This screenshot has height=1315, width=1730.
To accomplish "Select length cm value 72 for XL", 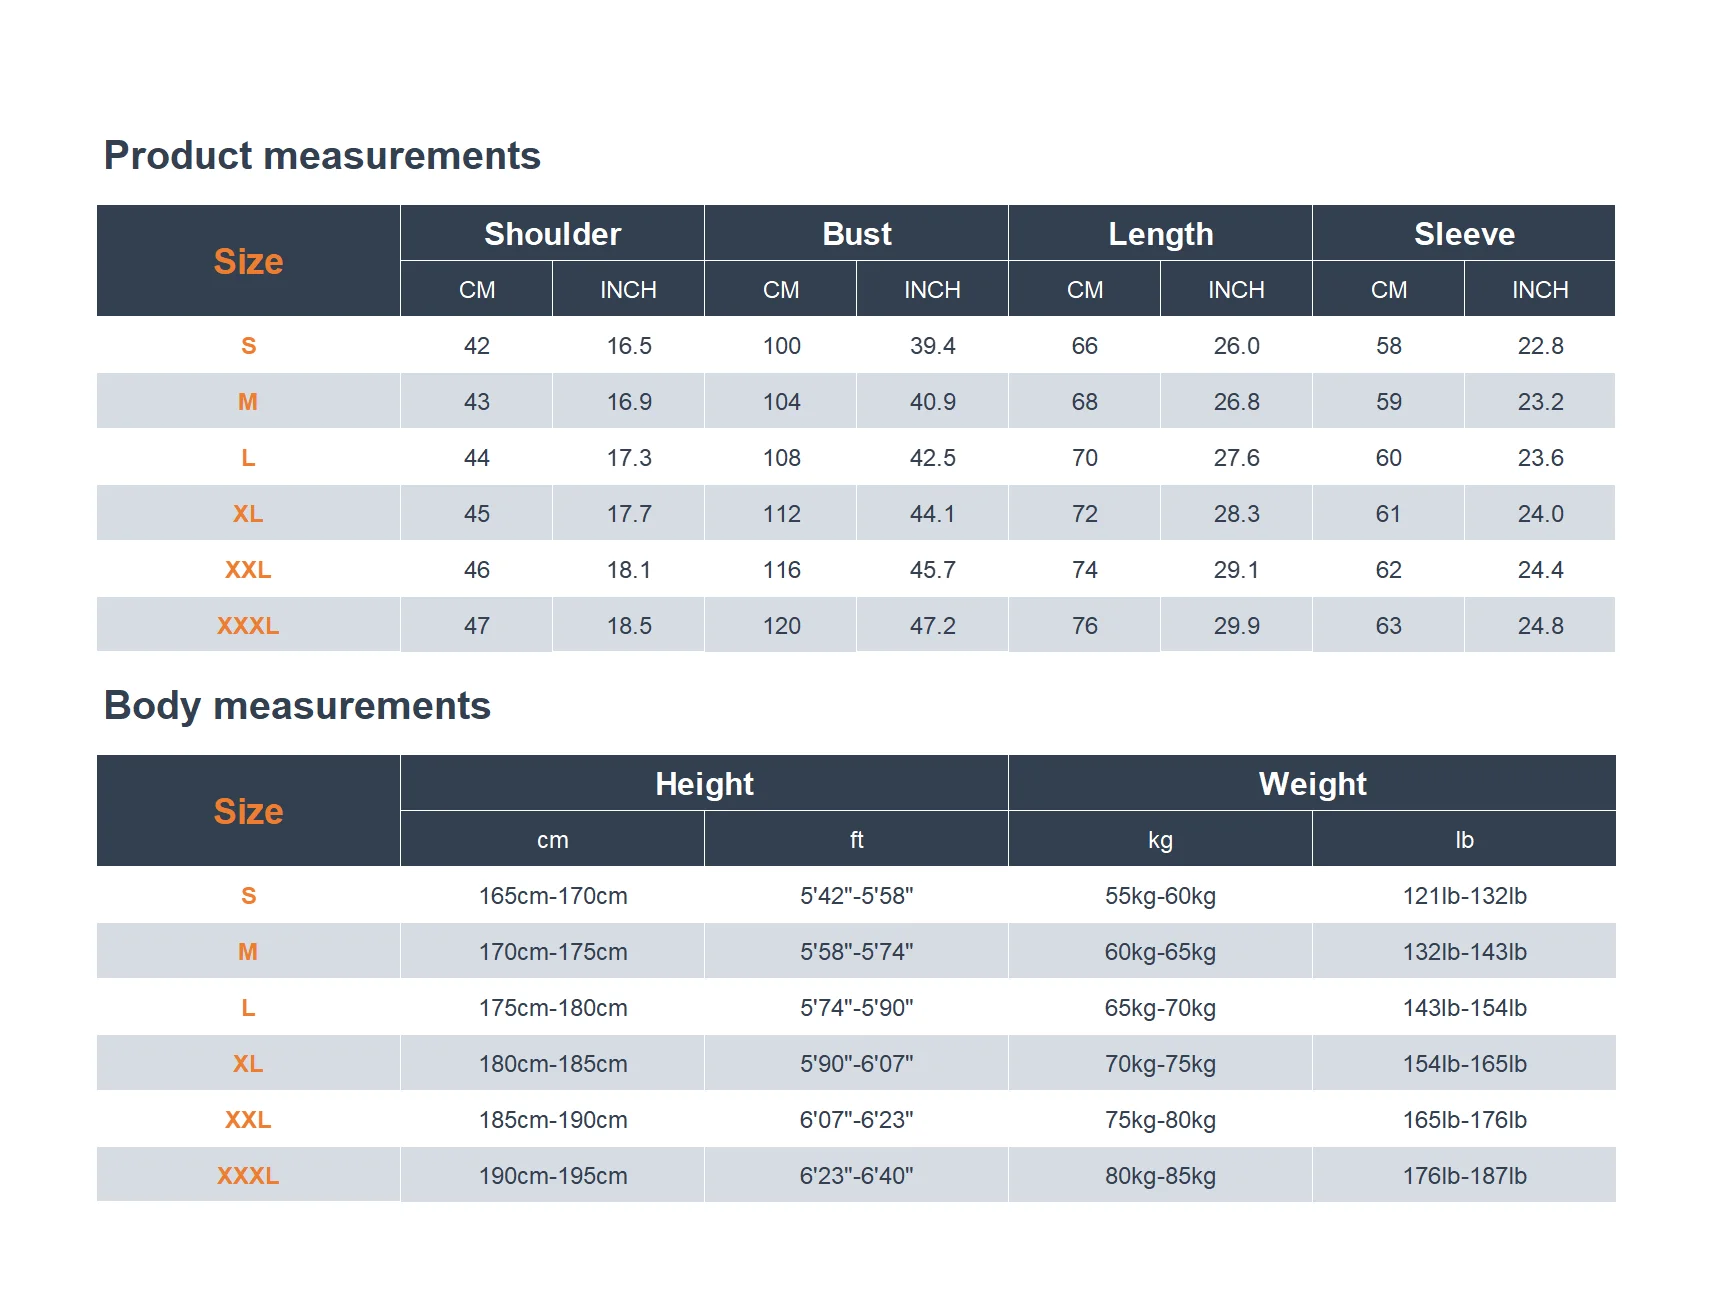I will pos(1084,513).
